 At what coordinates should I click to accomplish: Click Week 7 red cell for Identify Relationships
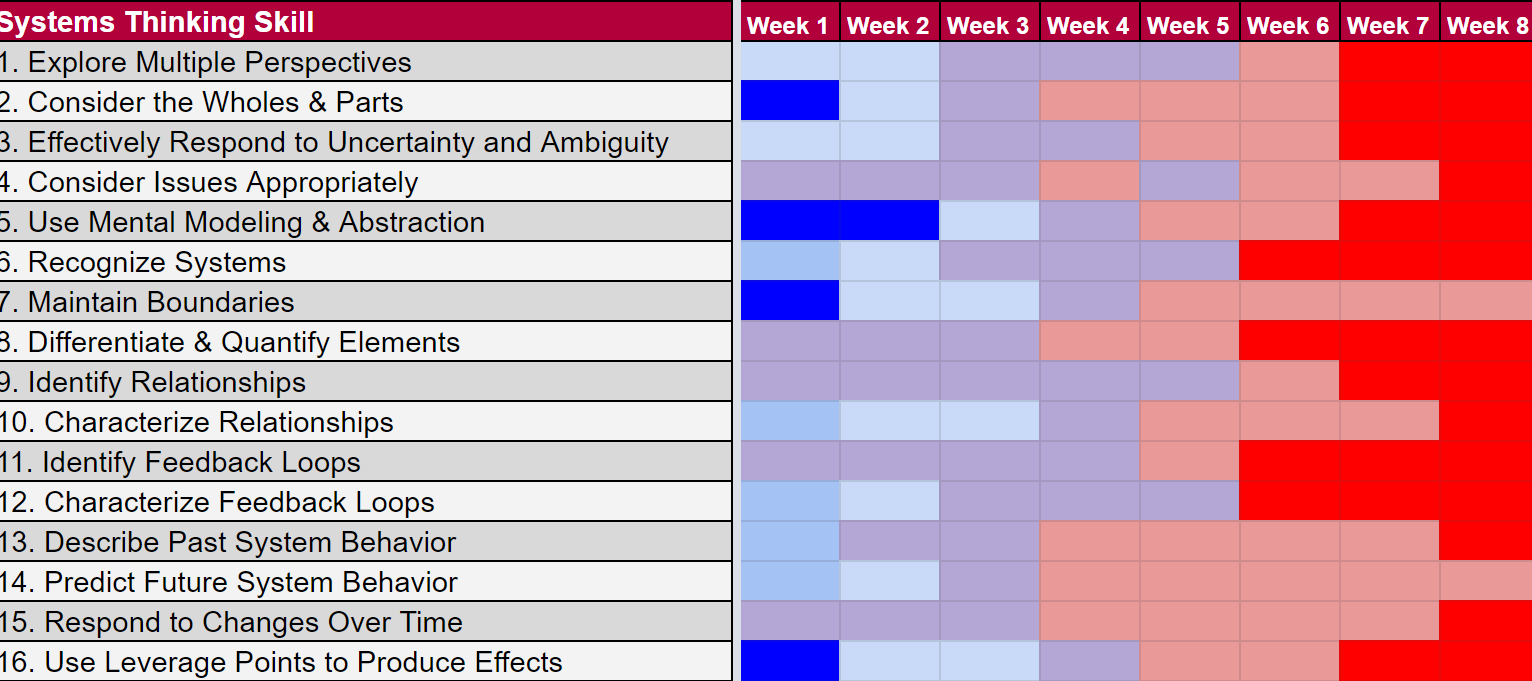1390,381
